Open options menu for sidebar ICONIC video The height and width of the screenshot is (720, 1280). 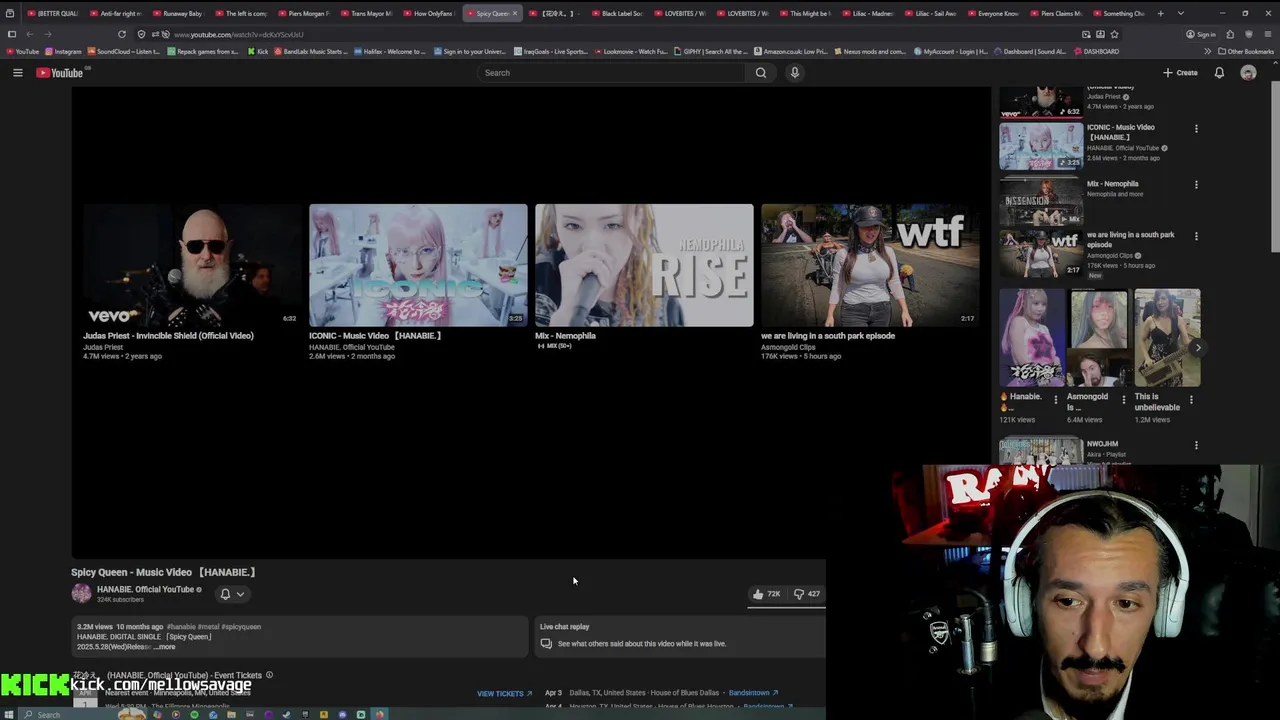[1196, 129]
